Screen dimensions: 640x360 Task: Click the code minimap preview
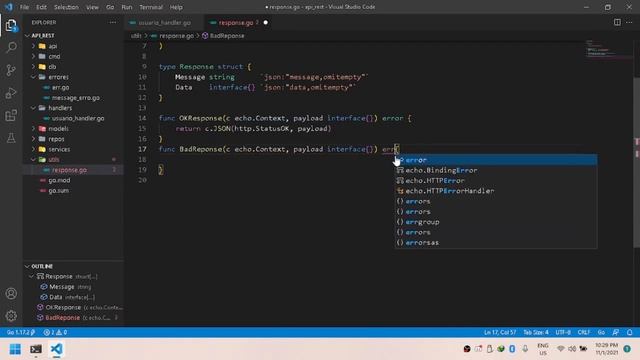coord(608,50)
